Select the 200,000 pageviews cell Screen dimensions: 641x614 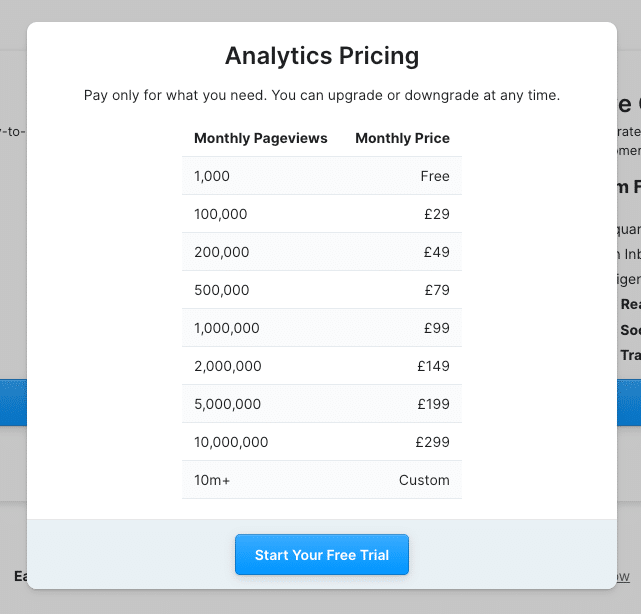(x=221, y=252)
